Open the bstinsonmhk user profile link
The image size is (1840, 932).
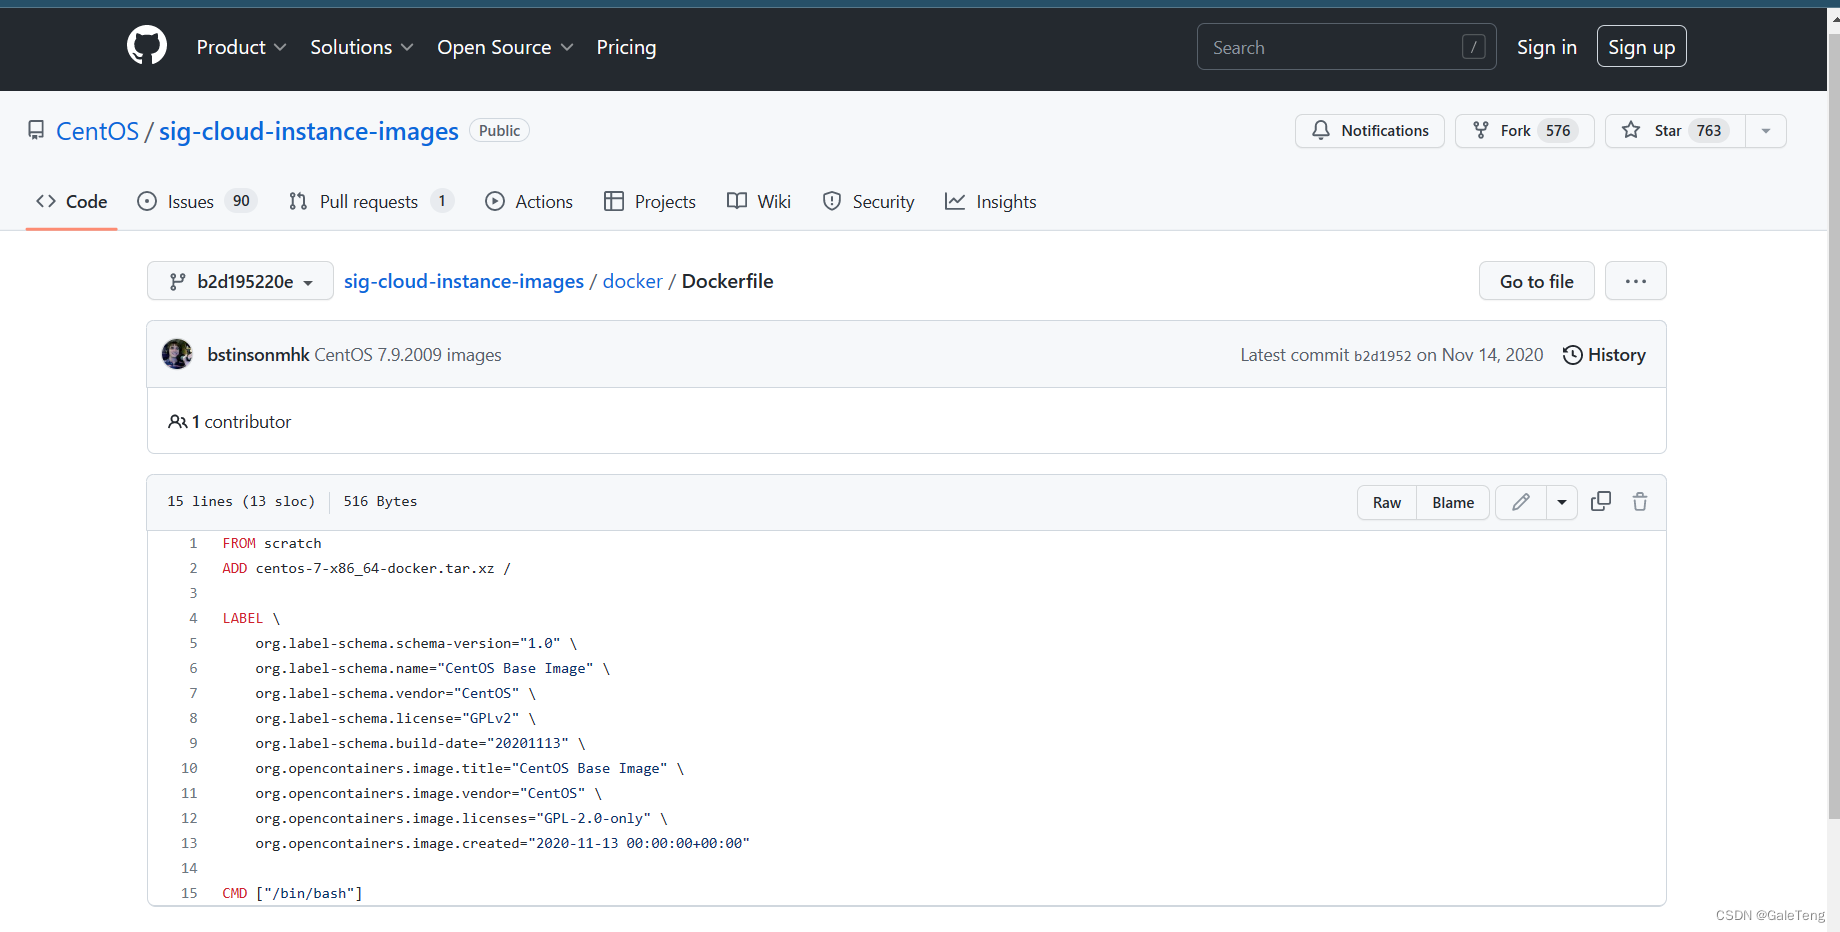258,355
